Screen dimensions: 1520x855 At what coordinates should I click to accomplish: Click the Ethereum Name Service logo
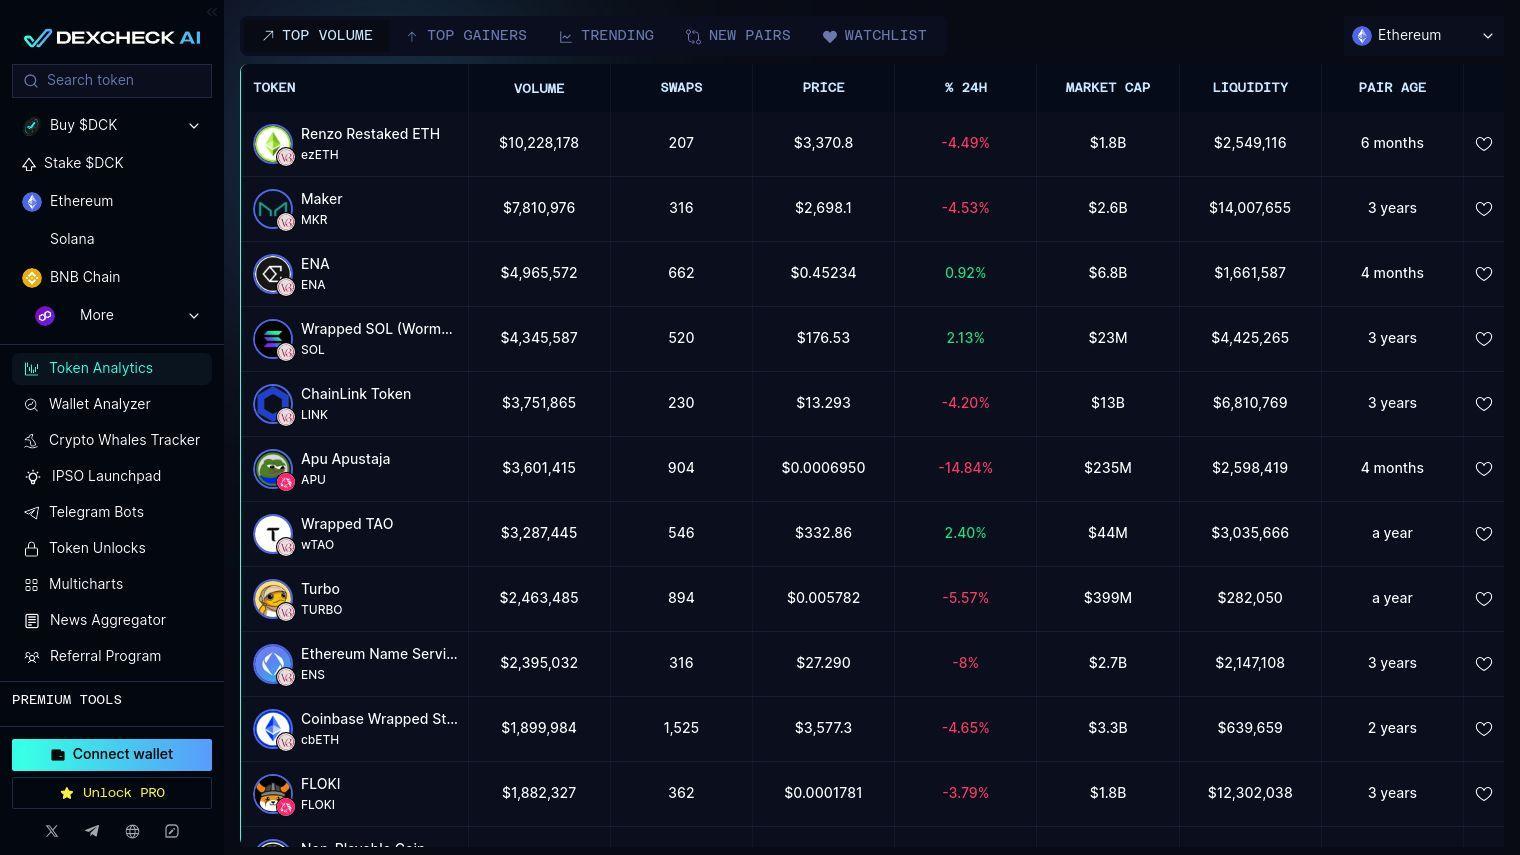tap(272, 664)
